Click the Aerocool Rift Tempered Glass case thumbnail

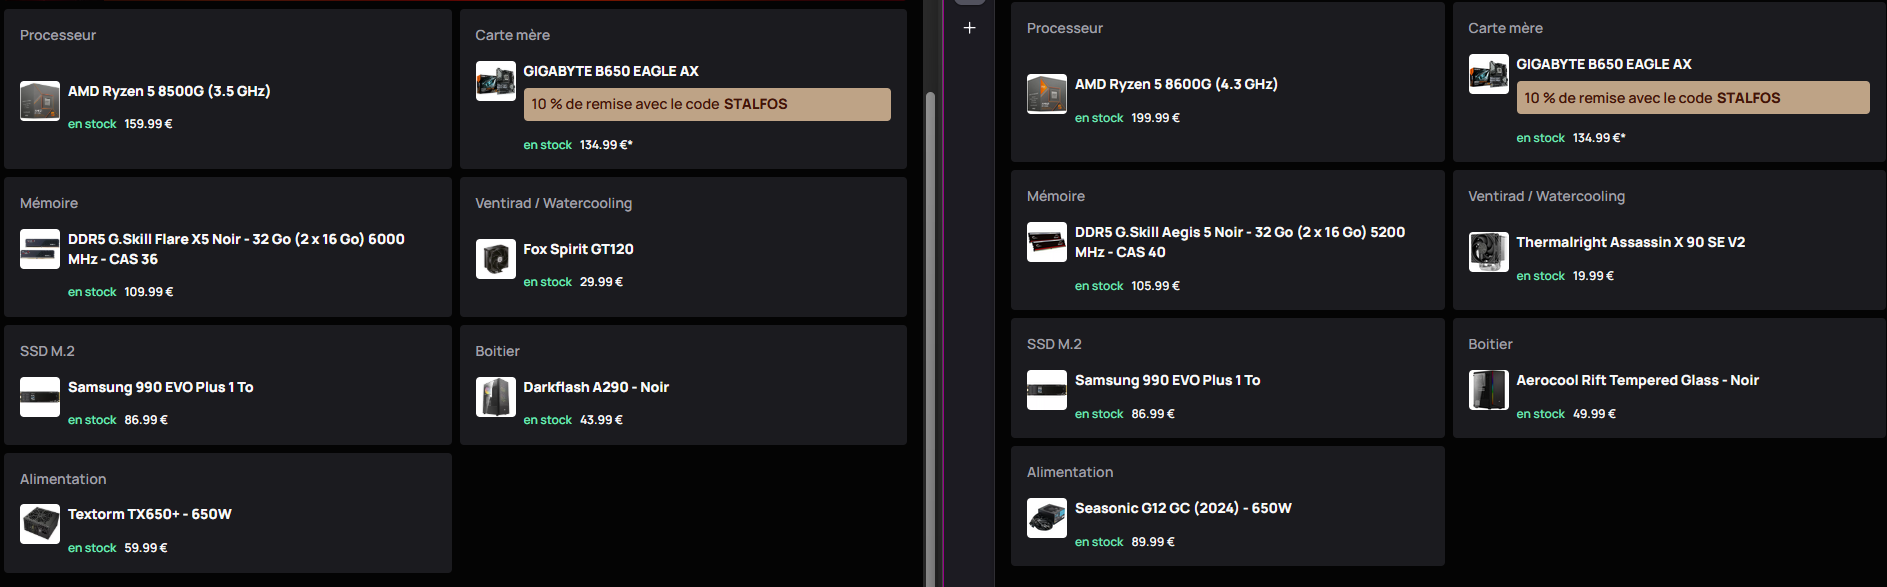1489,390
